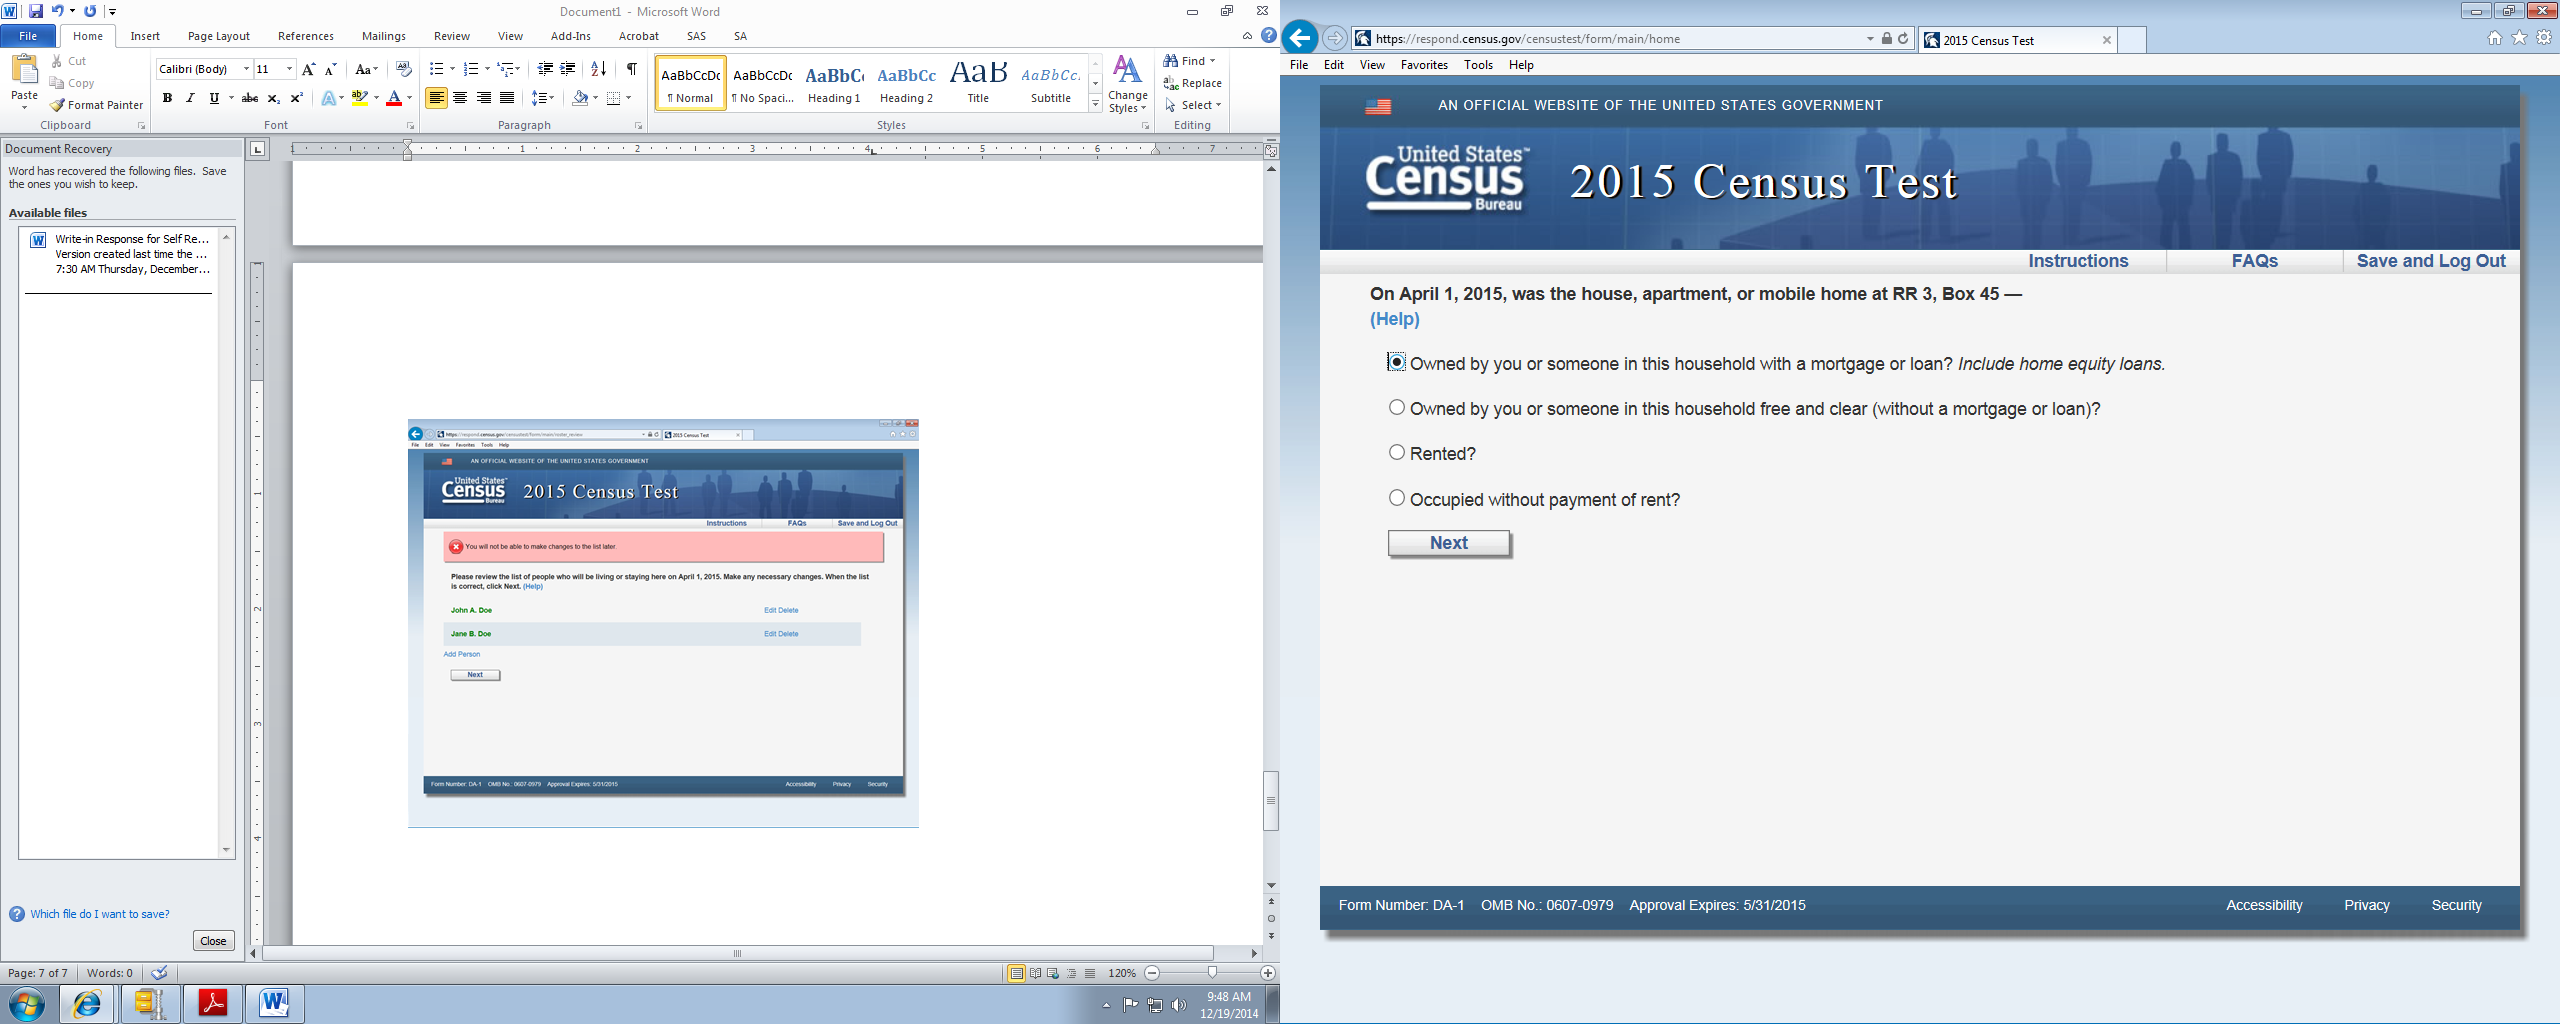Click the Shrink Font icon
Viewport: 2560px width, 1024px height.
(330, 69)
